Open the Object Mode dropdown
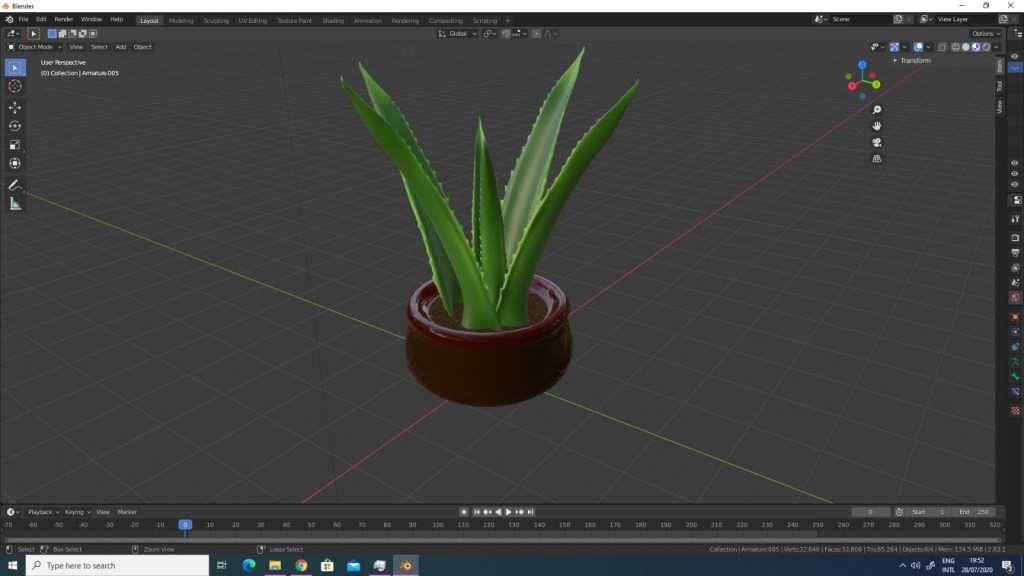Screen dimensions: 1024x576 pyautogui.click(x=35, y=47)
